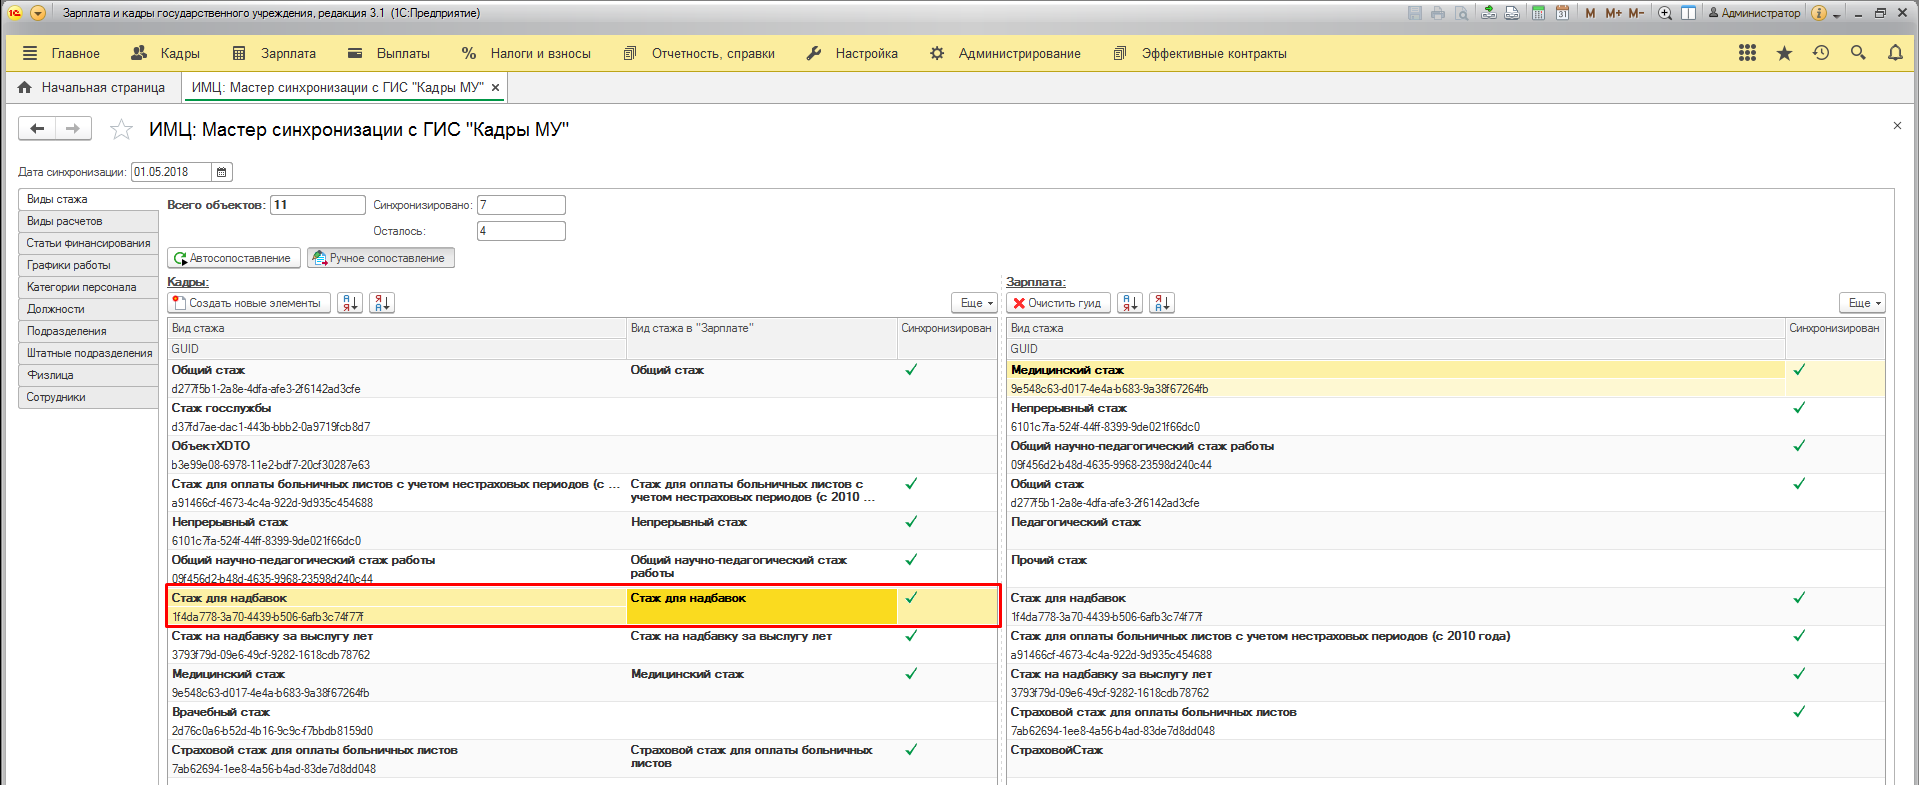Expand the Еще menu in the Кадры panel
The image size is (1919, 785).
point(976,303)
